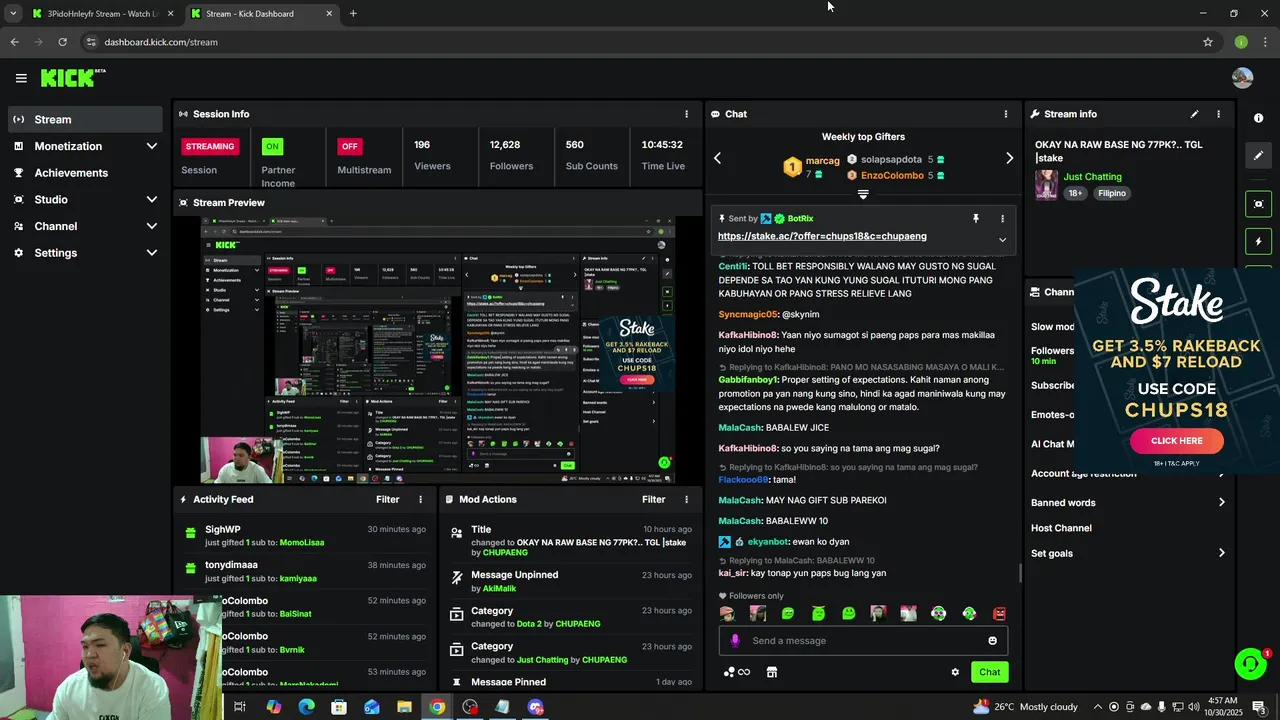
Task: Click the Kick logo
Action: [72, 78]
